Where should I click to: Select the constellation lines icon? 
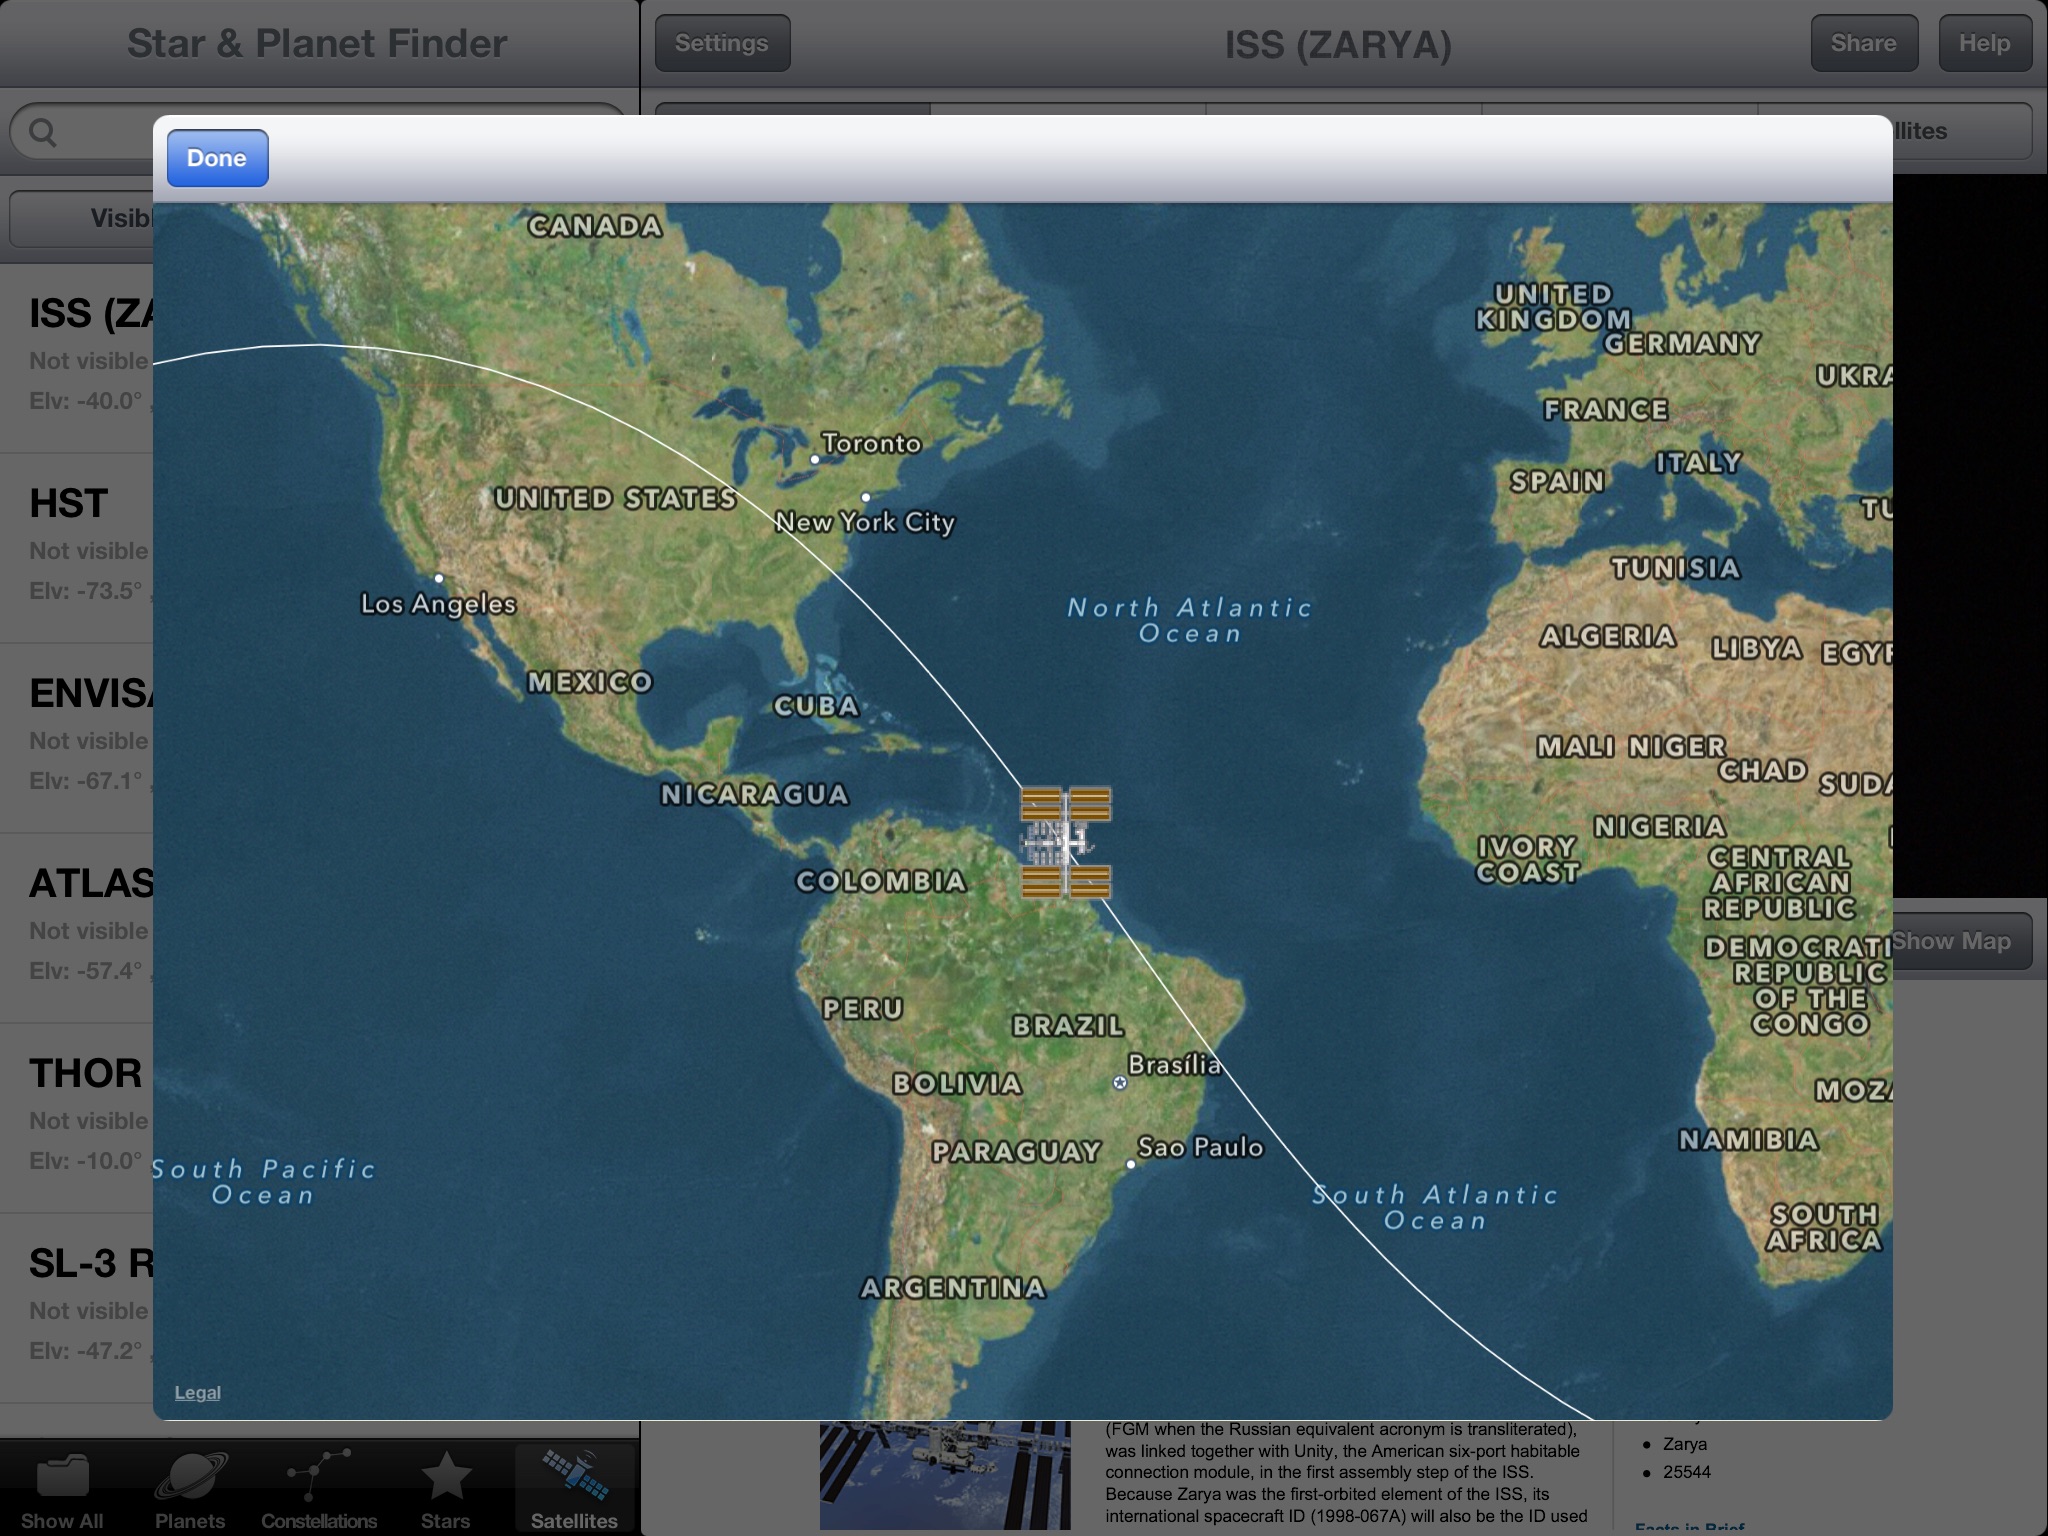pos(318,1474)
